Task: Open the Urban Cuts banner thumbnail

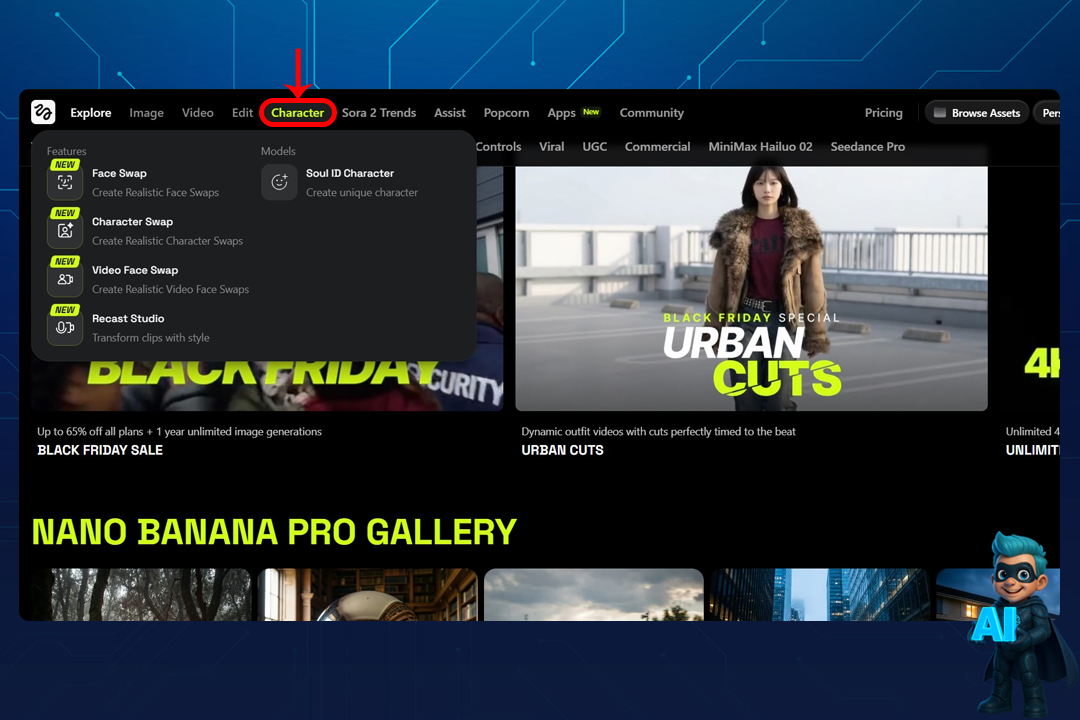Action: 751,288
